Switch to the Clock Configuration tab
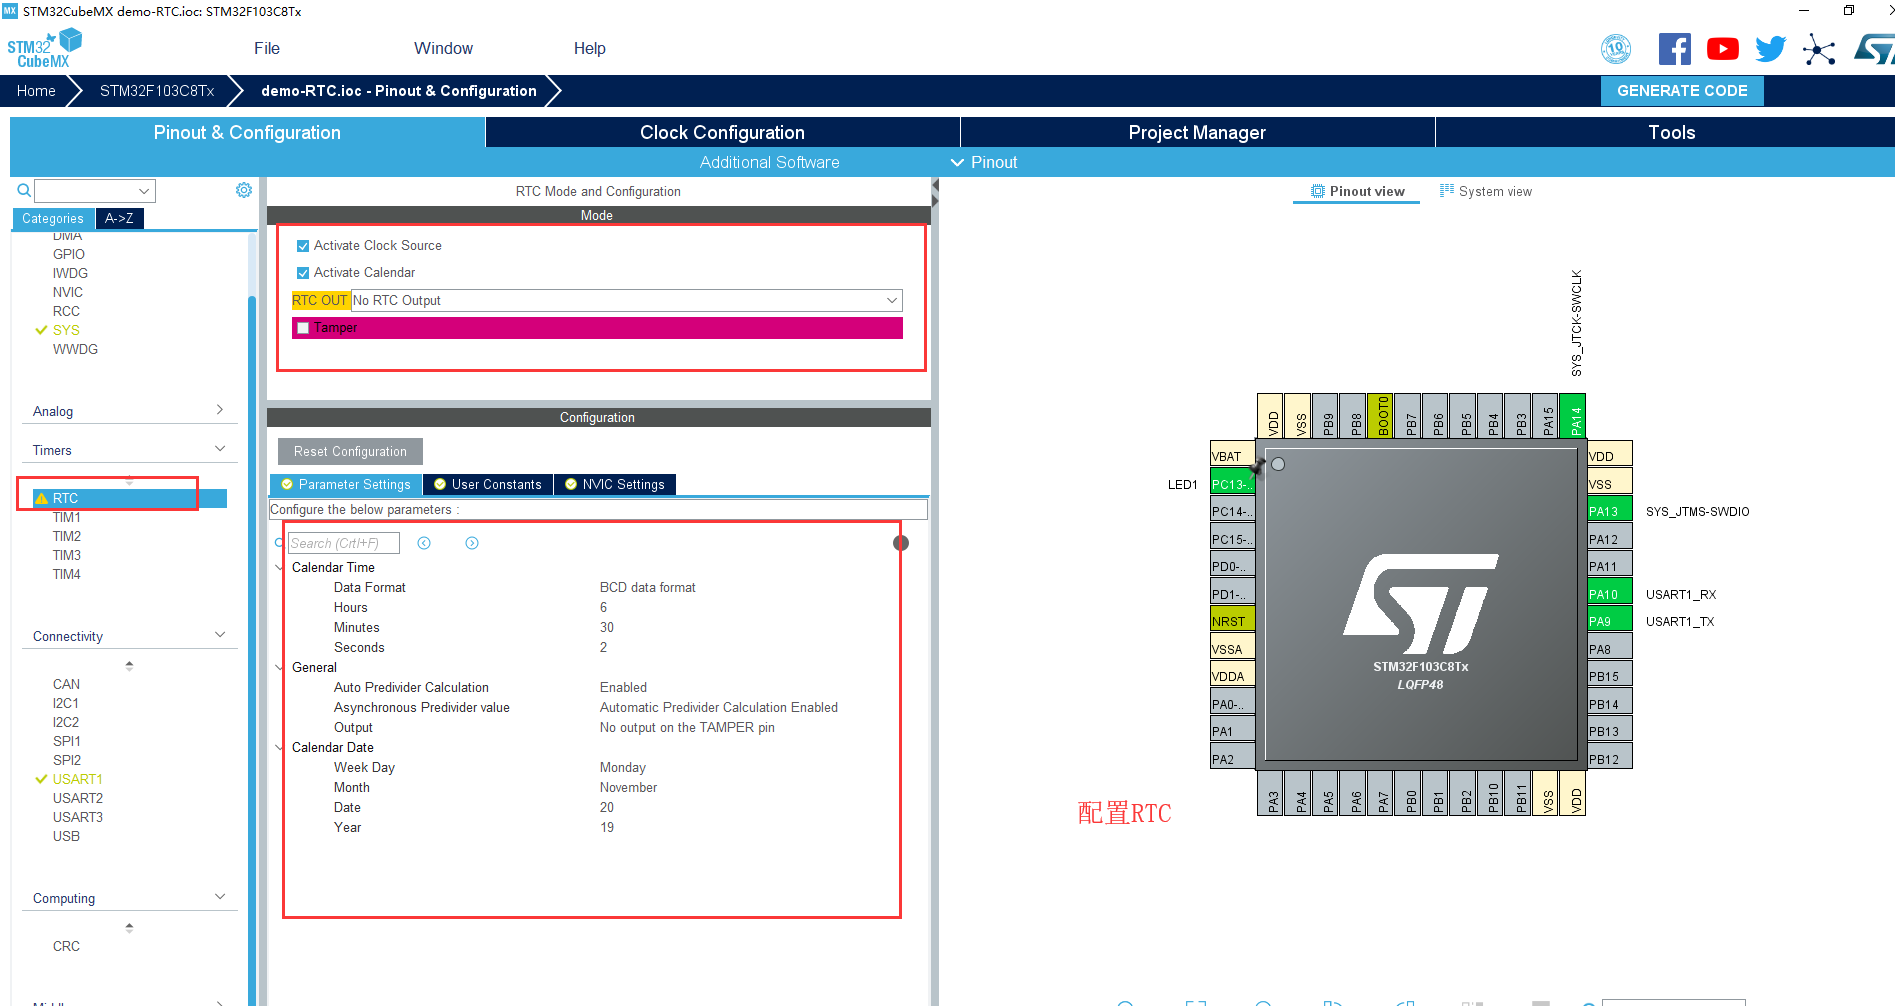Viewport: 1895px width, 1006px height. 721,131
